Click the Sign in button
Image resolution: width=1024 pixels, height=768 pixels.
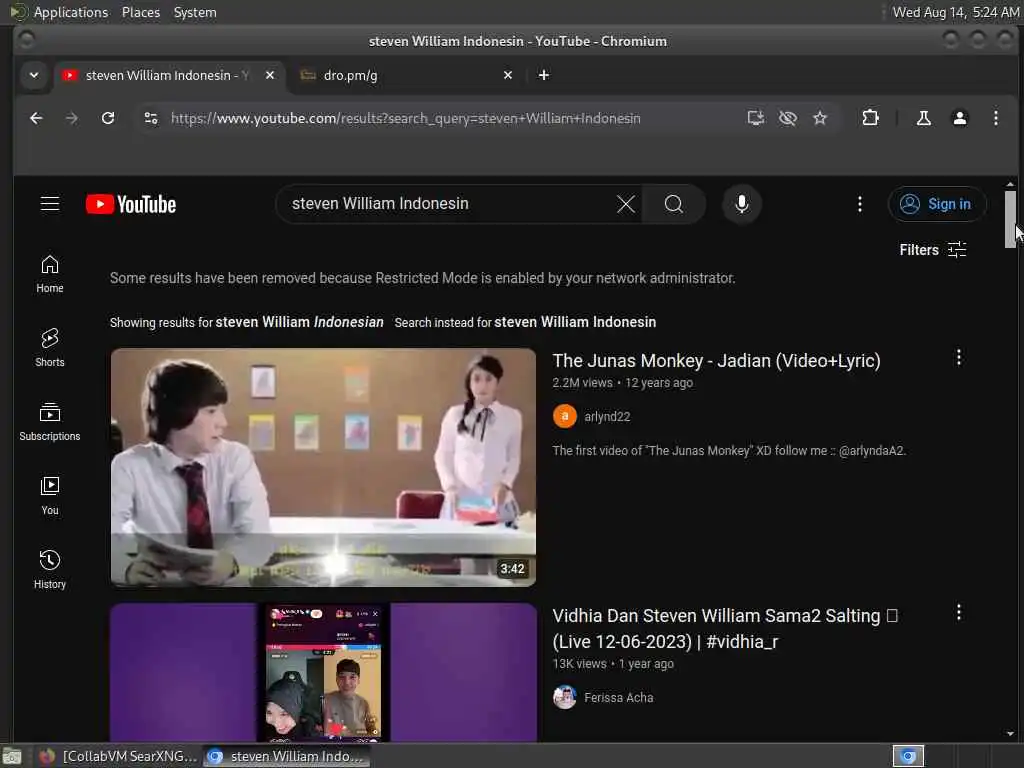click(935, 204)
